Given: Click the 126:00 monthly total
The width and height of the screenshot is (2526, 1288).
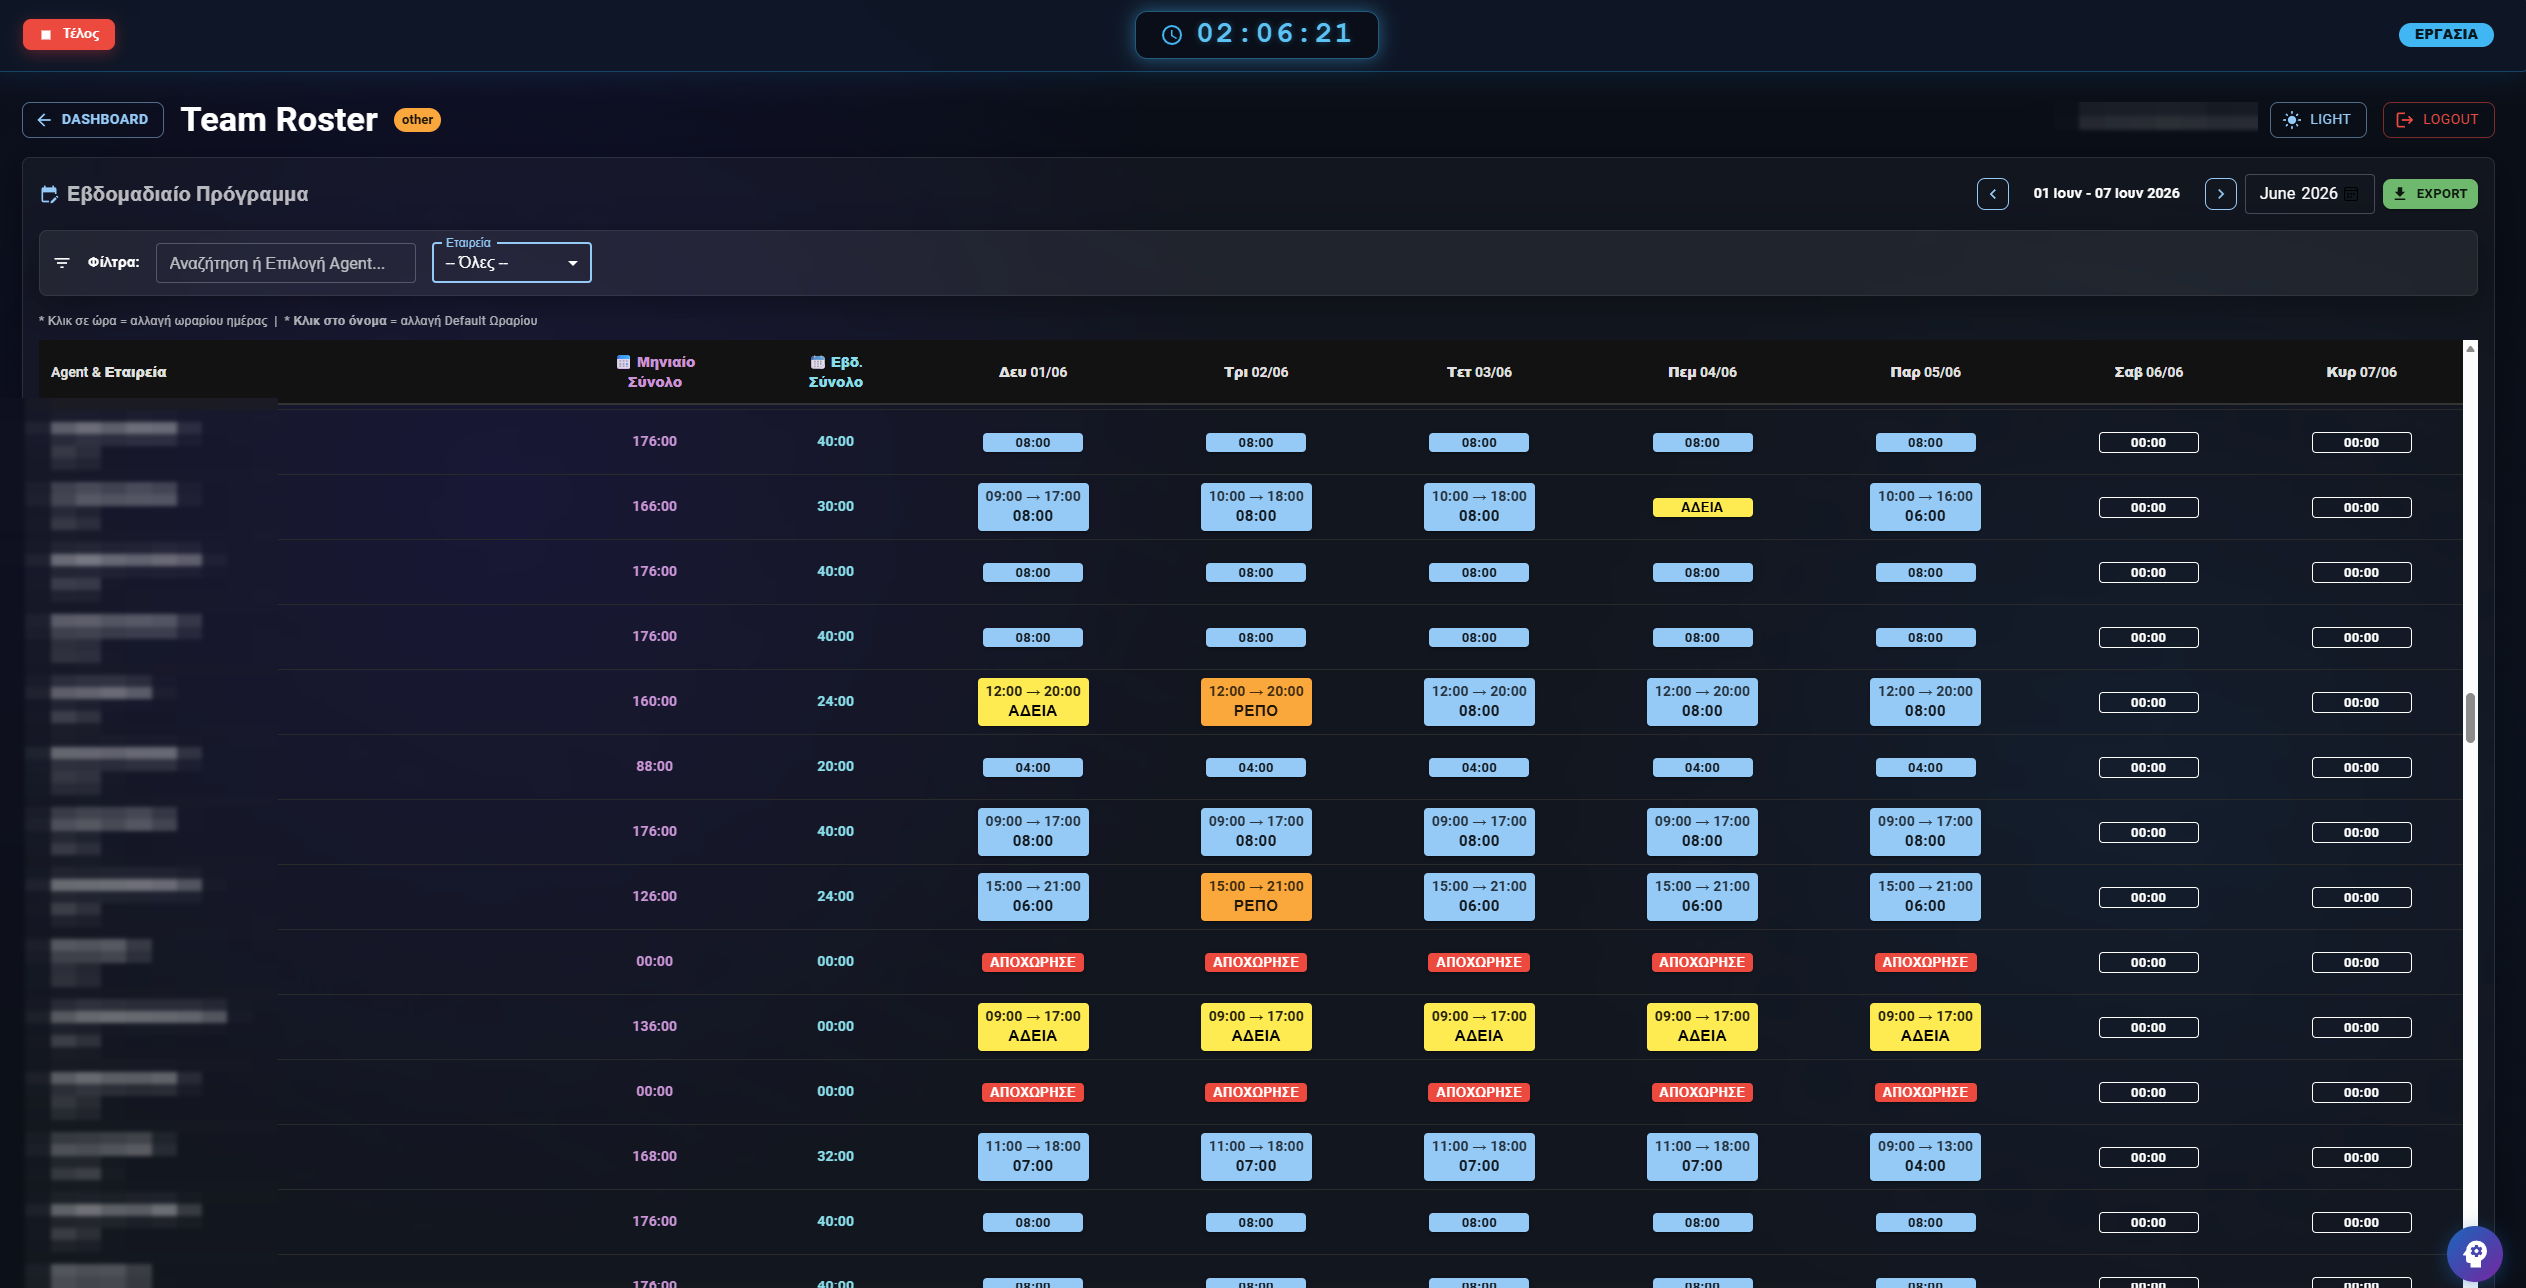Looking at the screenshot, I should tap(654, 897).
